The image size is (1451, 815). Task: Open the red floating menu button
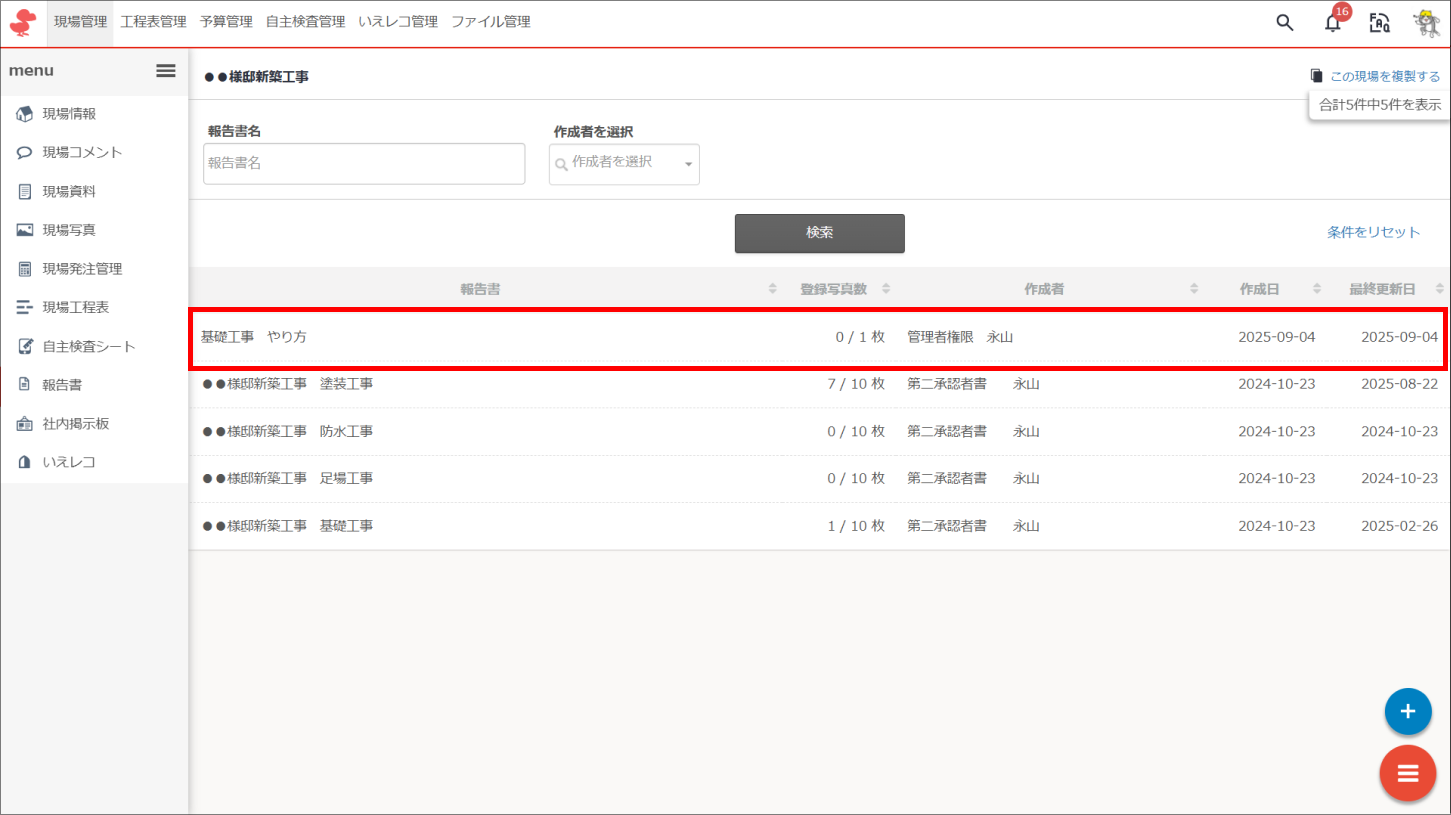[1408, 773]
